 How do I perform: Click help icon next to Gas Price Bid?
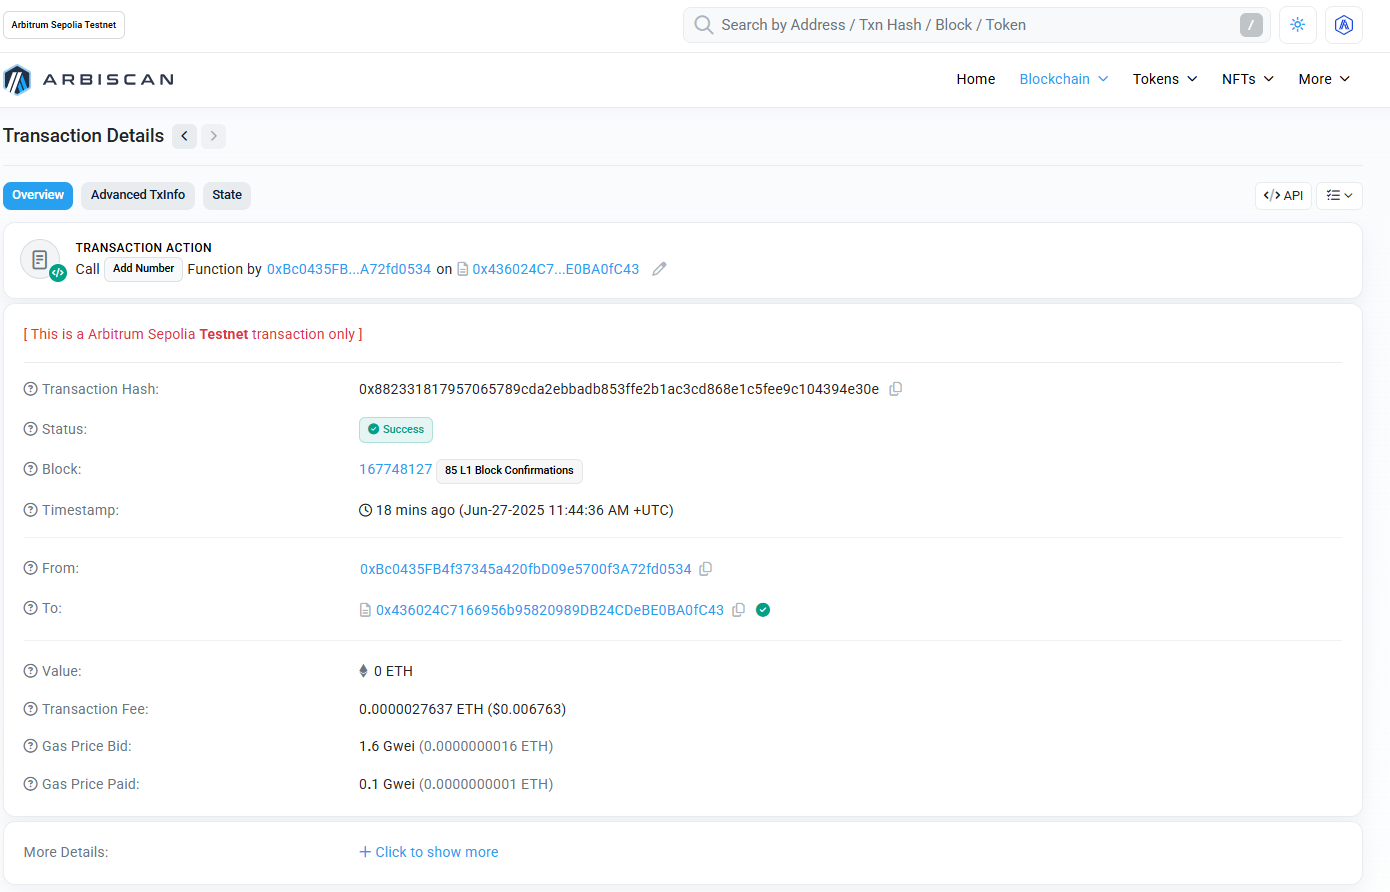(31, 746)
